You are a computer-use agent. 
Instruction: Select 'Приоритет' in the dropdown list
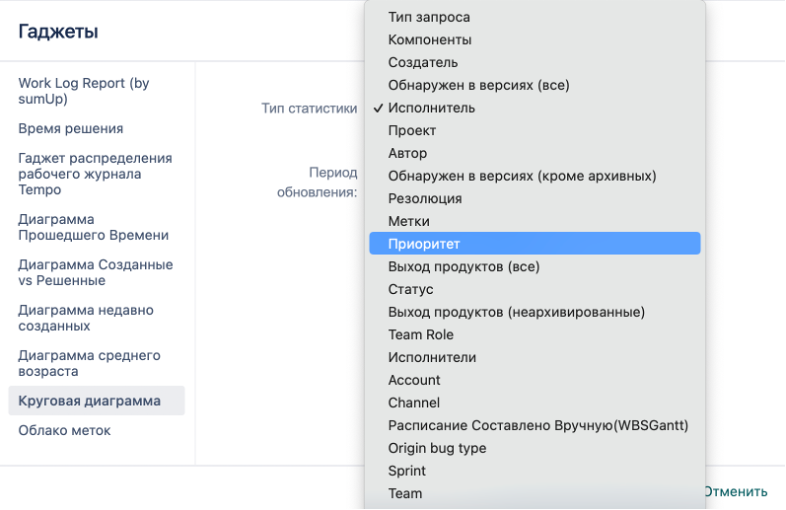pos(424,244)
